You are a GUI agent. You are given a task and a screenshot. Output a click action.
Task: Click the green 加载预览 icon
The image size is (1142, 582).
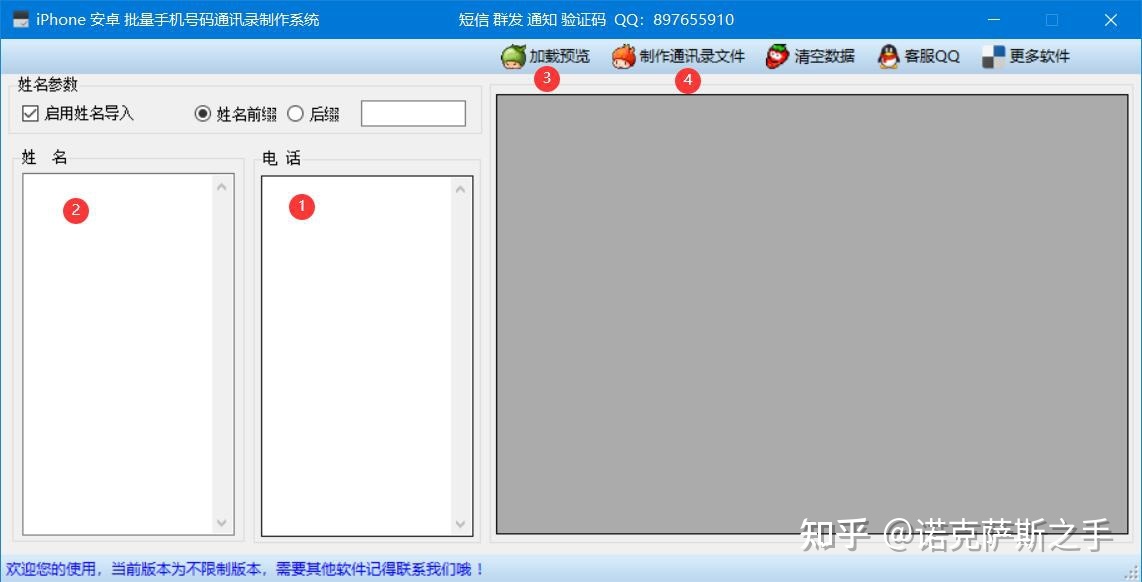click(513, 57)
